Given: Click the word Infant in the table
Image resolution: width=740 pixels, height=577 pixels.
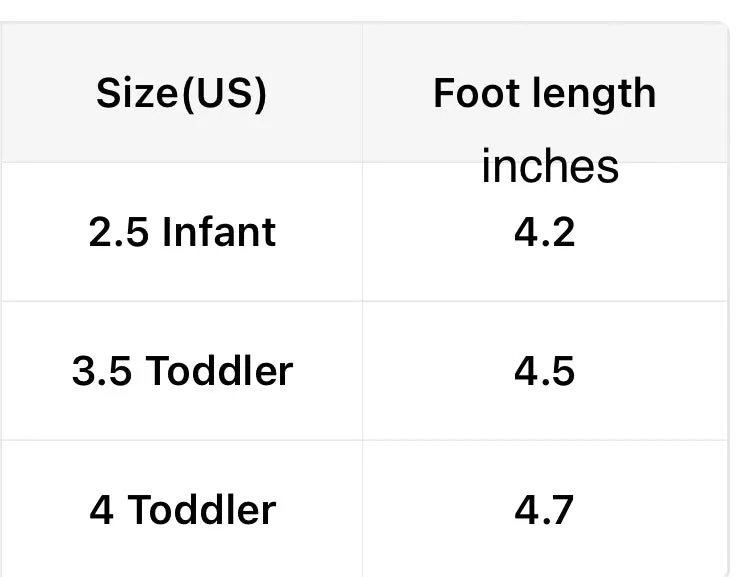Looking at the screenshot, I should (x=218, y=232).
